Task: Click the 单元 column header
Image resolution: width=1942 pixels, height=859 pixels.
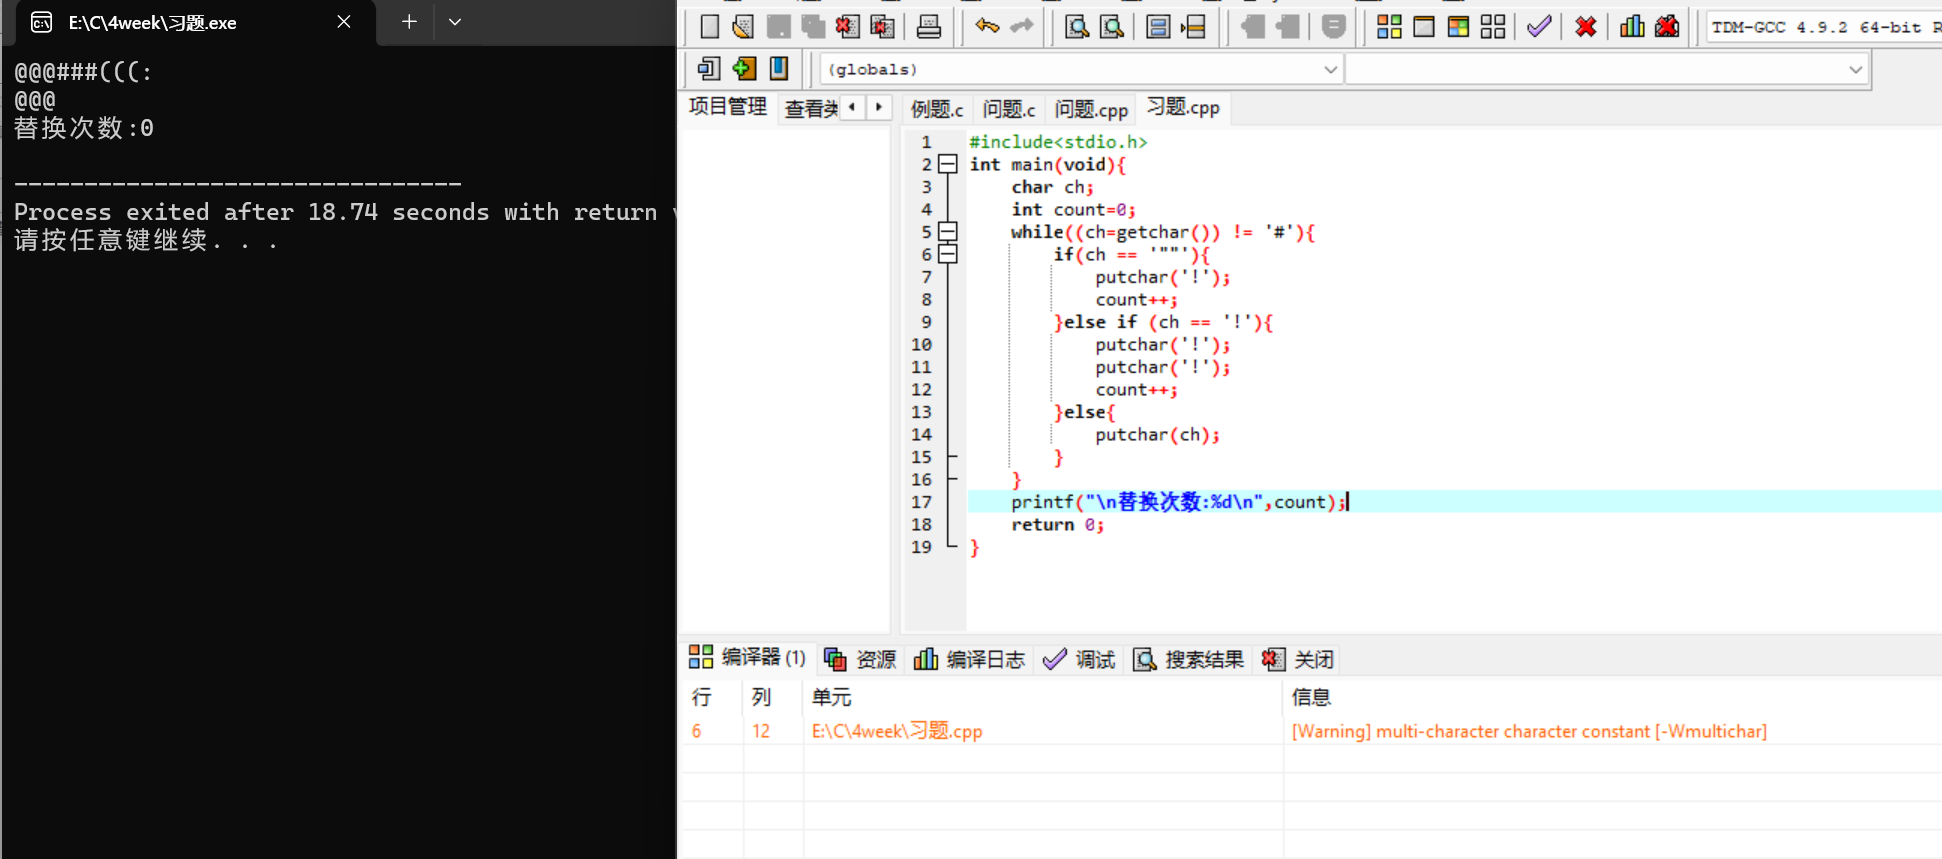Action: pos(1043,697)
